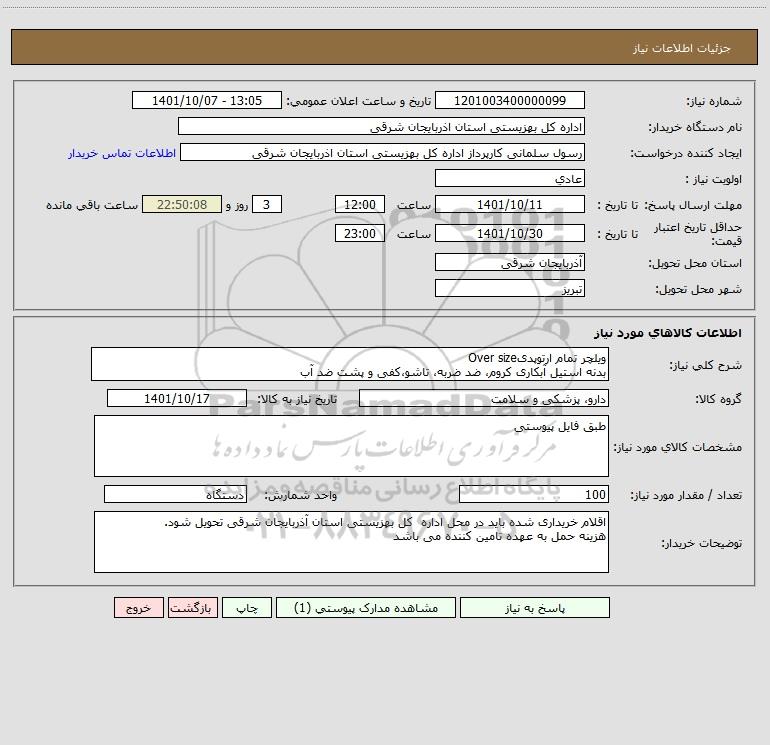Screen dimensions: 770x745
Task: Click label حداقل تاریخ اعتبار قیمت
Action: click(698, 234)
